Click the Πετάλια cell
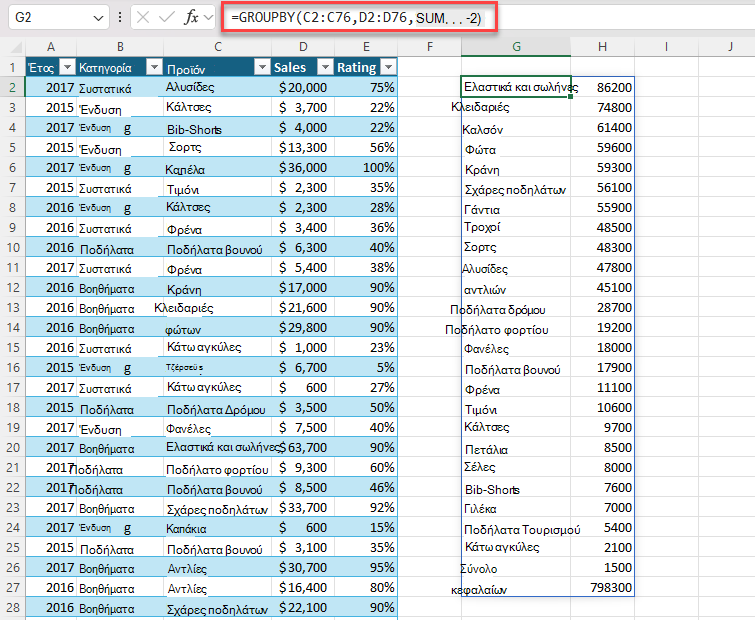This screenshot has height=620, width=755. coord(516,448)
